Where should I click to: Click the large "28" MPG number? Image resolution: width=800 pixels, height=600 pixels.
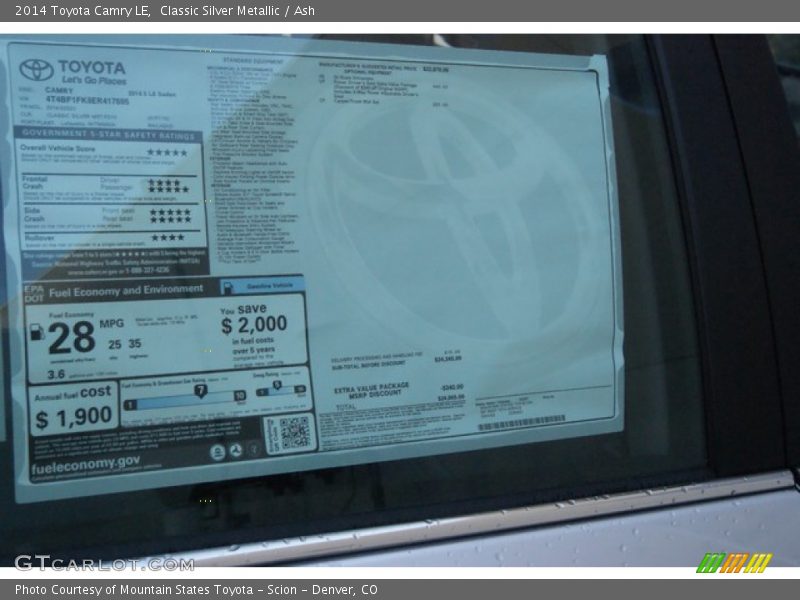[71, 338]
